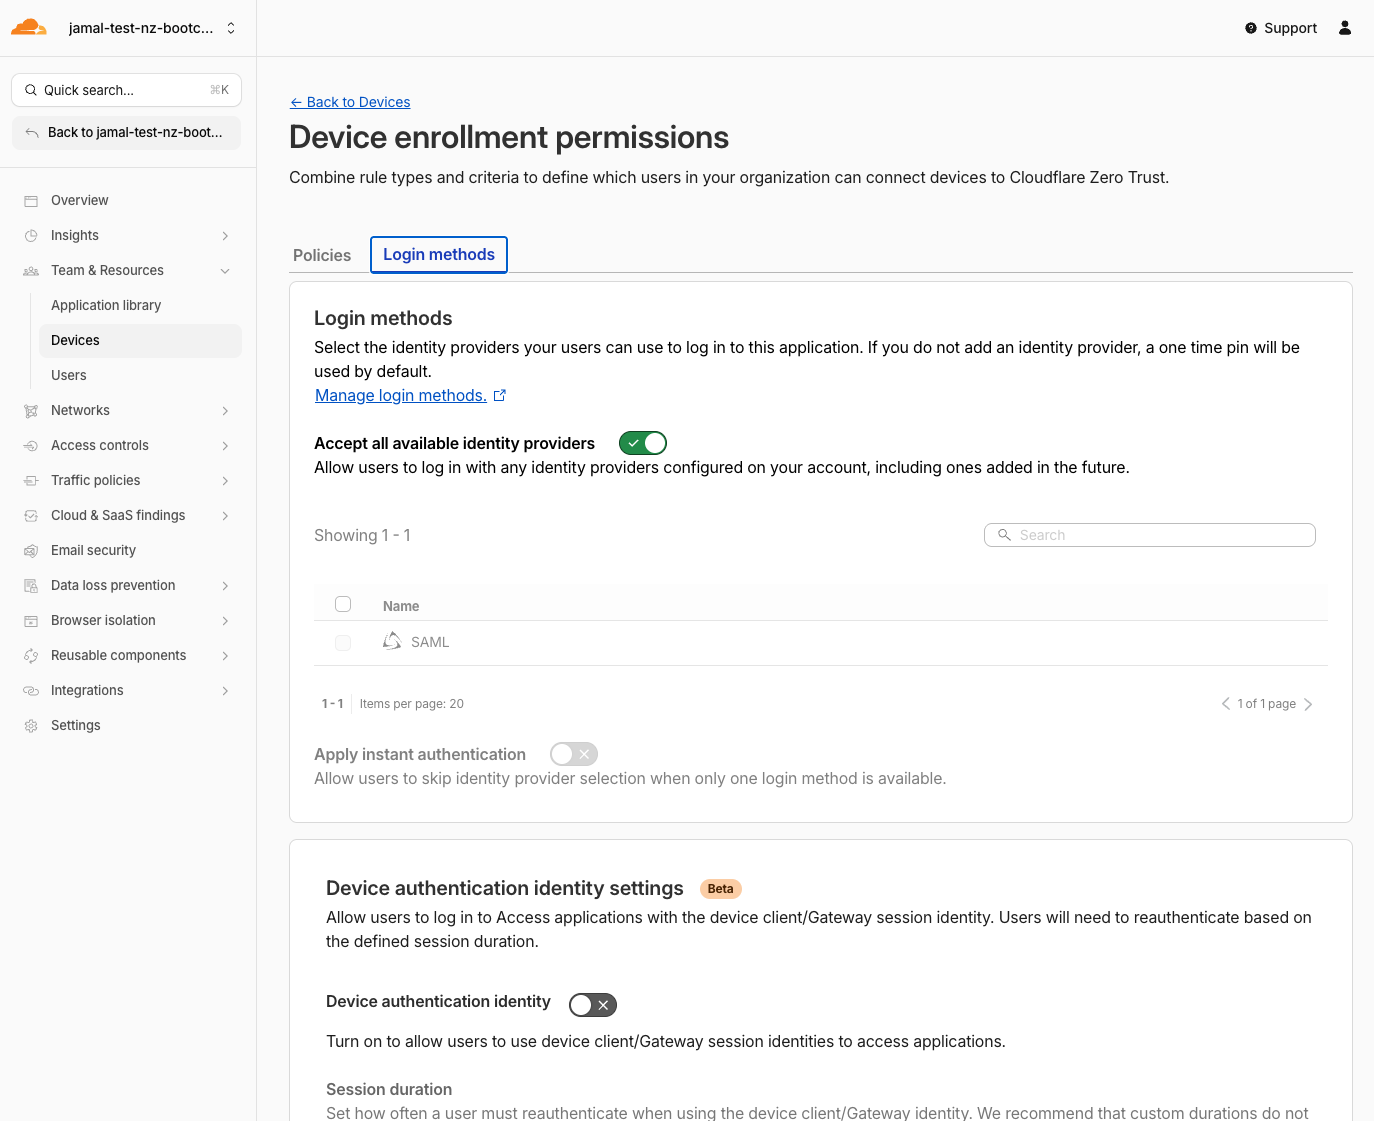
Task: Open the Manage login methods link
Action: click(x=401, y=396)
